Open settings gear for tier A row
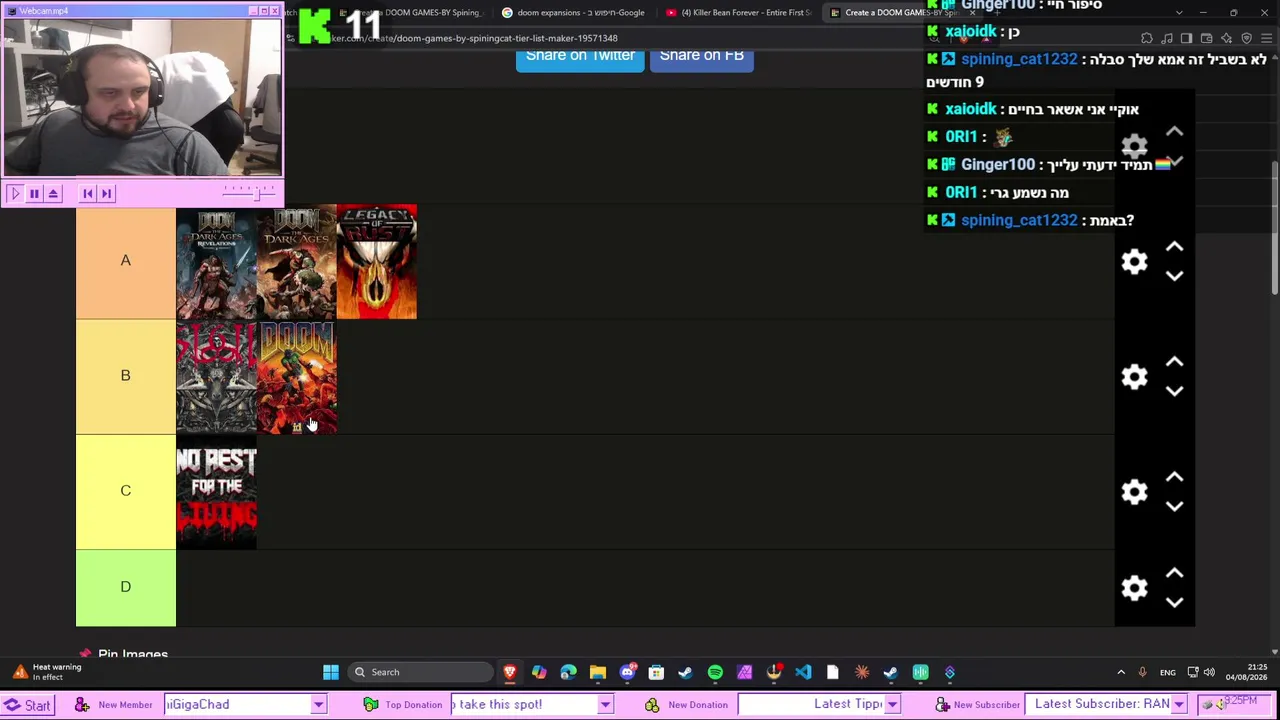Screen dimensions: 1280x720 click(x=1134, y=261)
